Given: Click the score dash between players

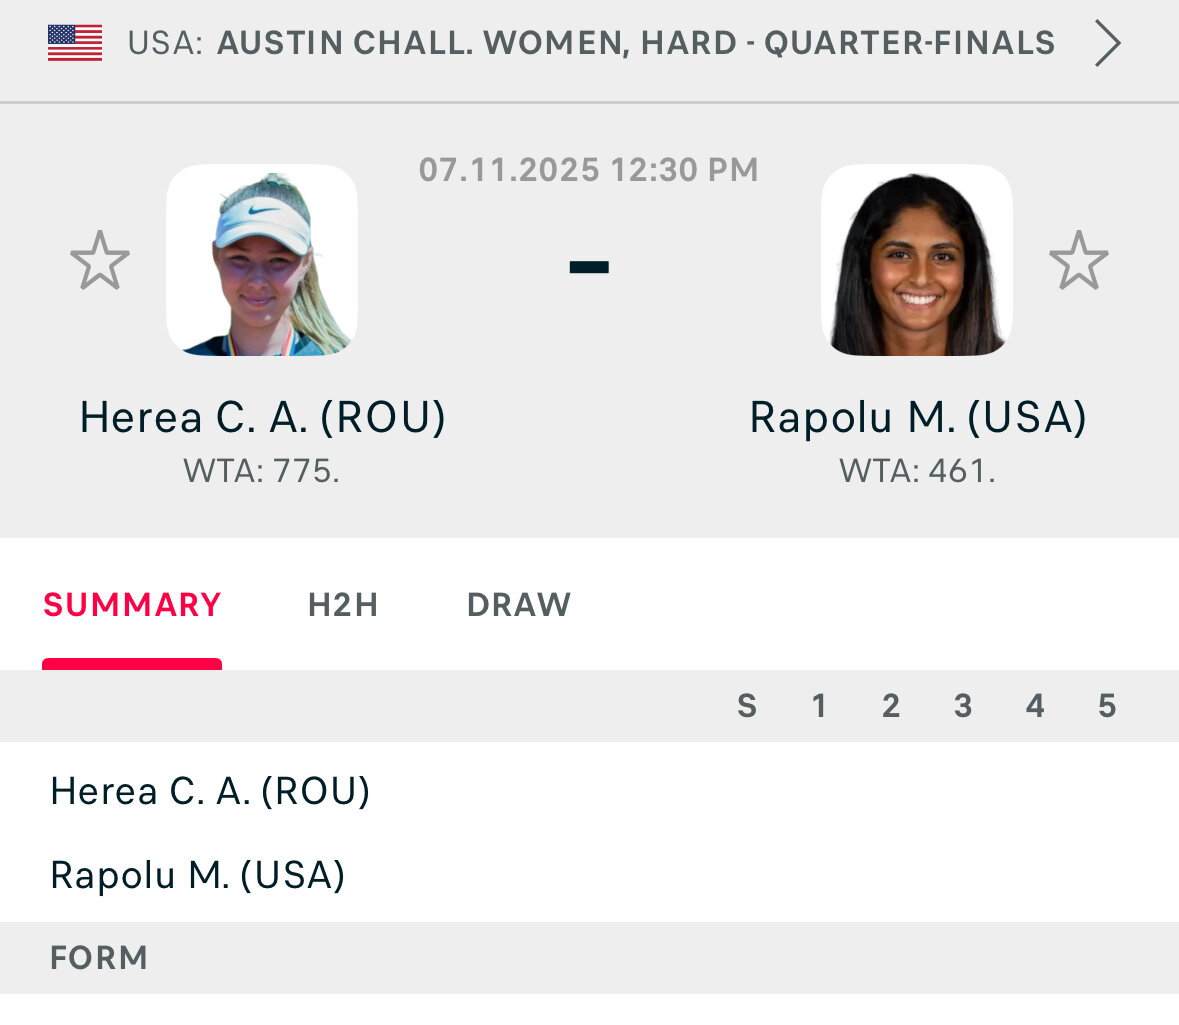Looking at the screenshot, I should coord(589,266).
